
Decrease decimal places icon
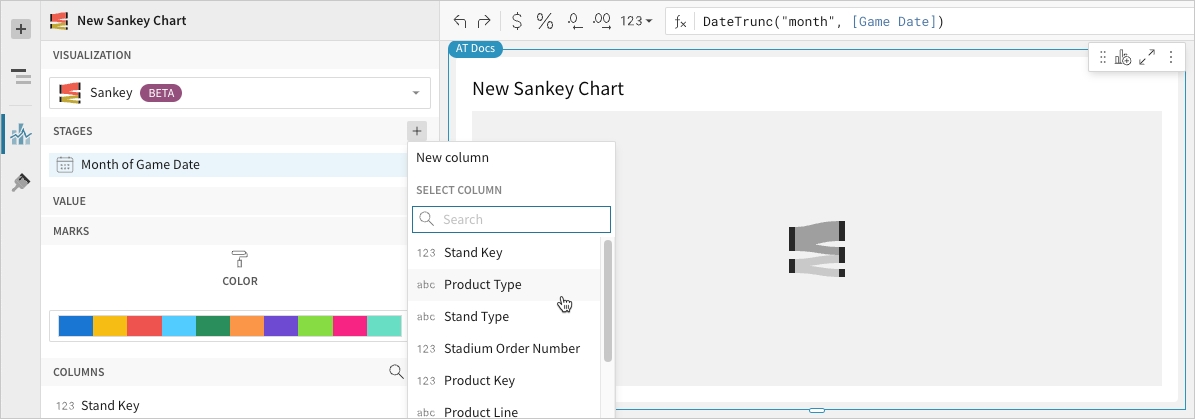tap(574, 21)
